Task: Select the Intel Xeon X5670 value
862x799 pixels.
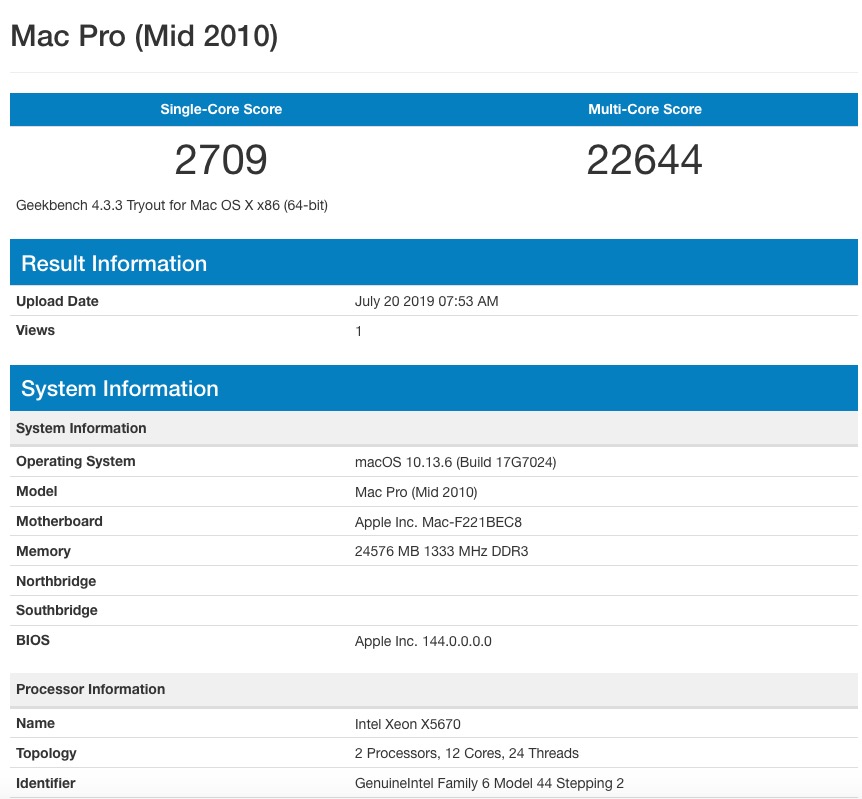Action: 407,724
